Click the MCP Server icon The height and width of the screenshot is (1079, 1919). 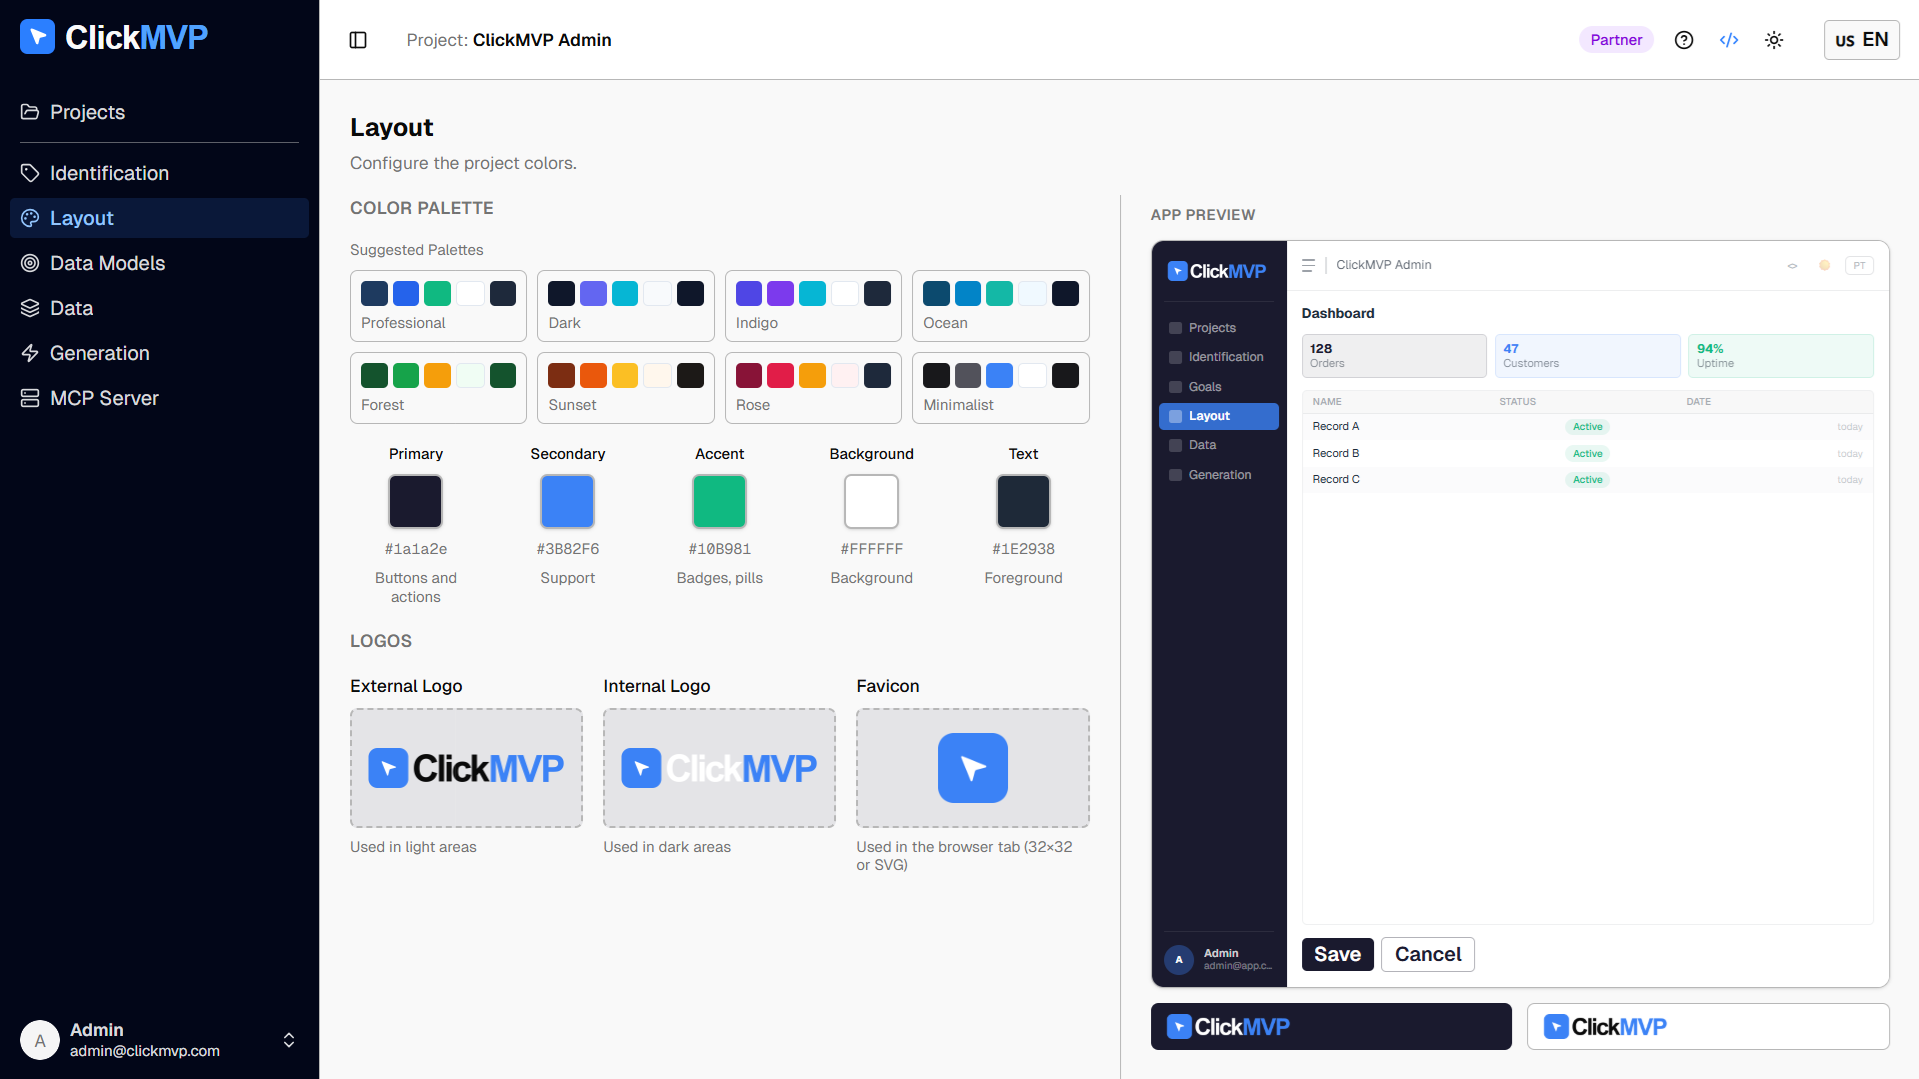click(30, 398)
